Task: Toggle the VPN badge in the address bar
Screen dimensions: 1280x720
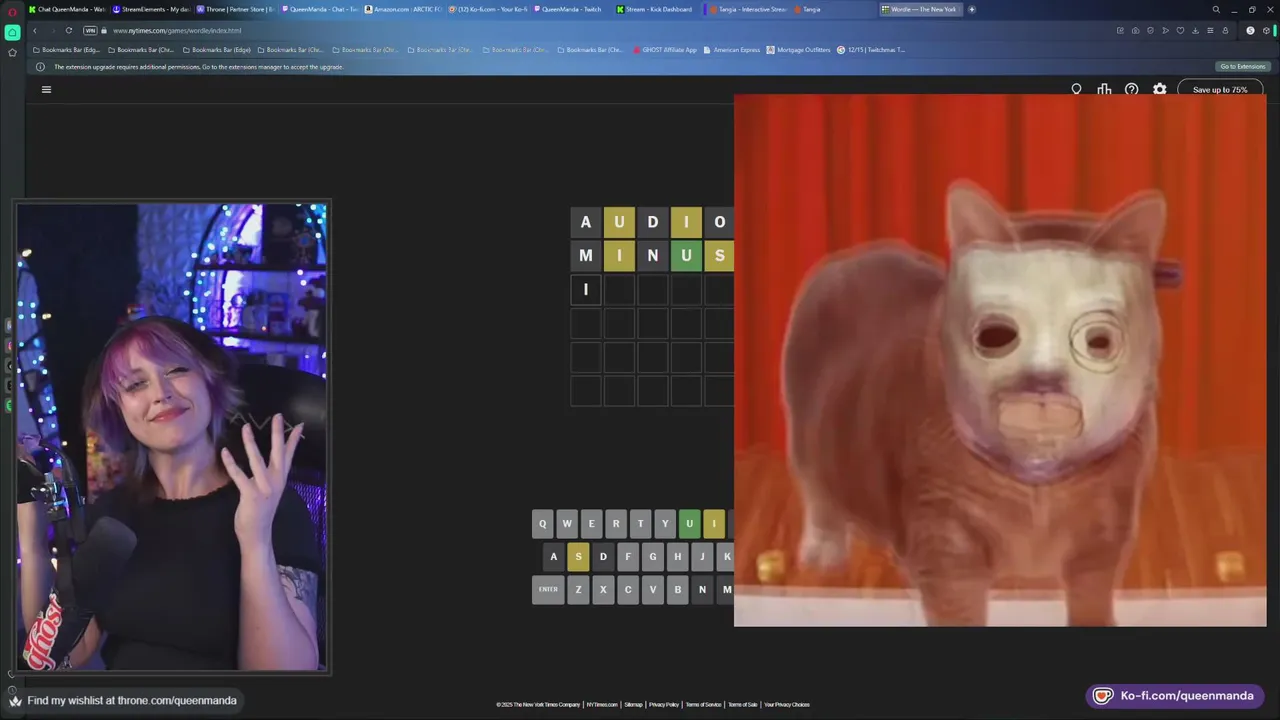Action: click(91, 30)
